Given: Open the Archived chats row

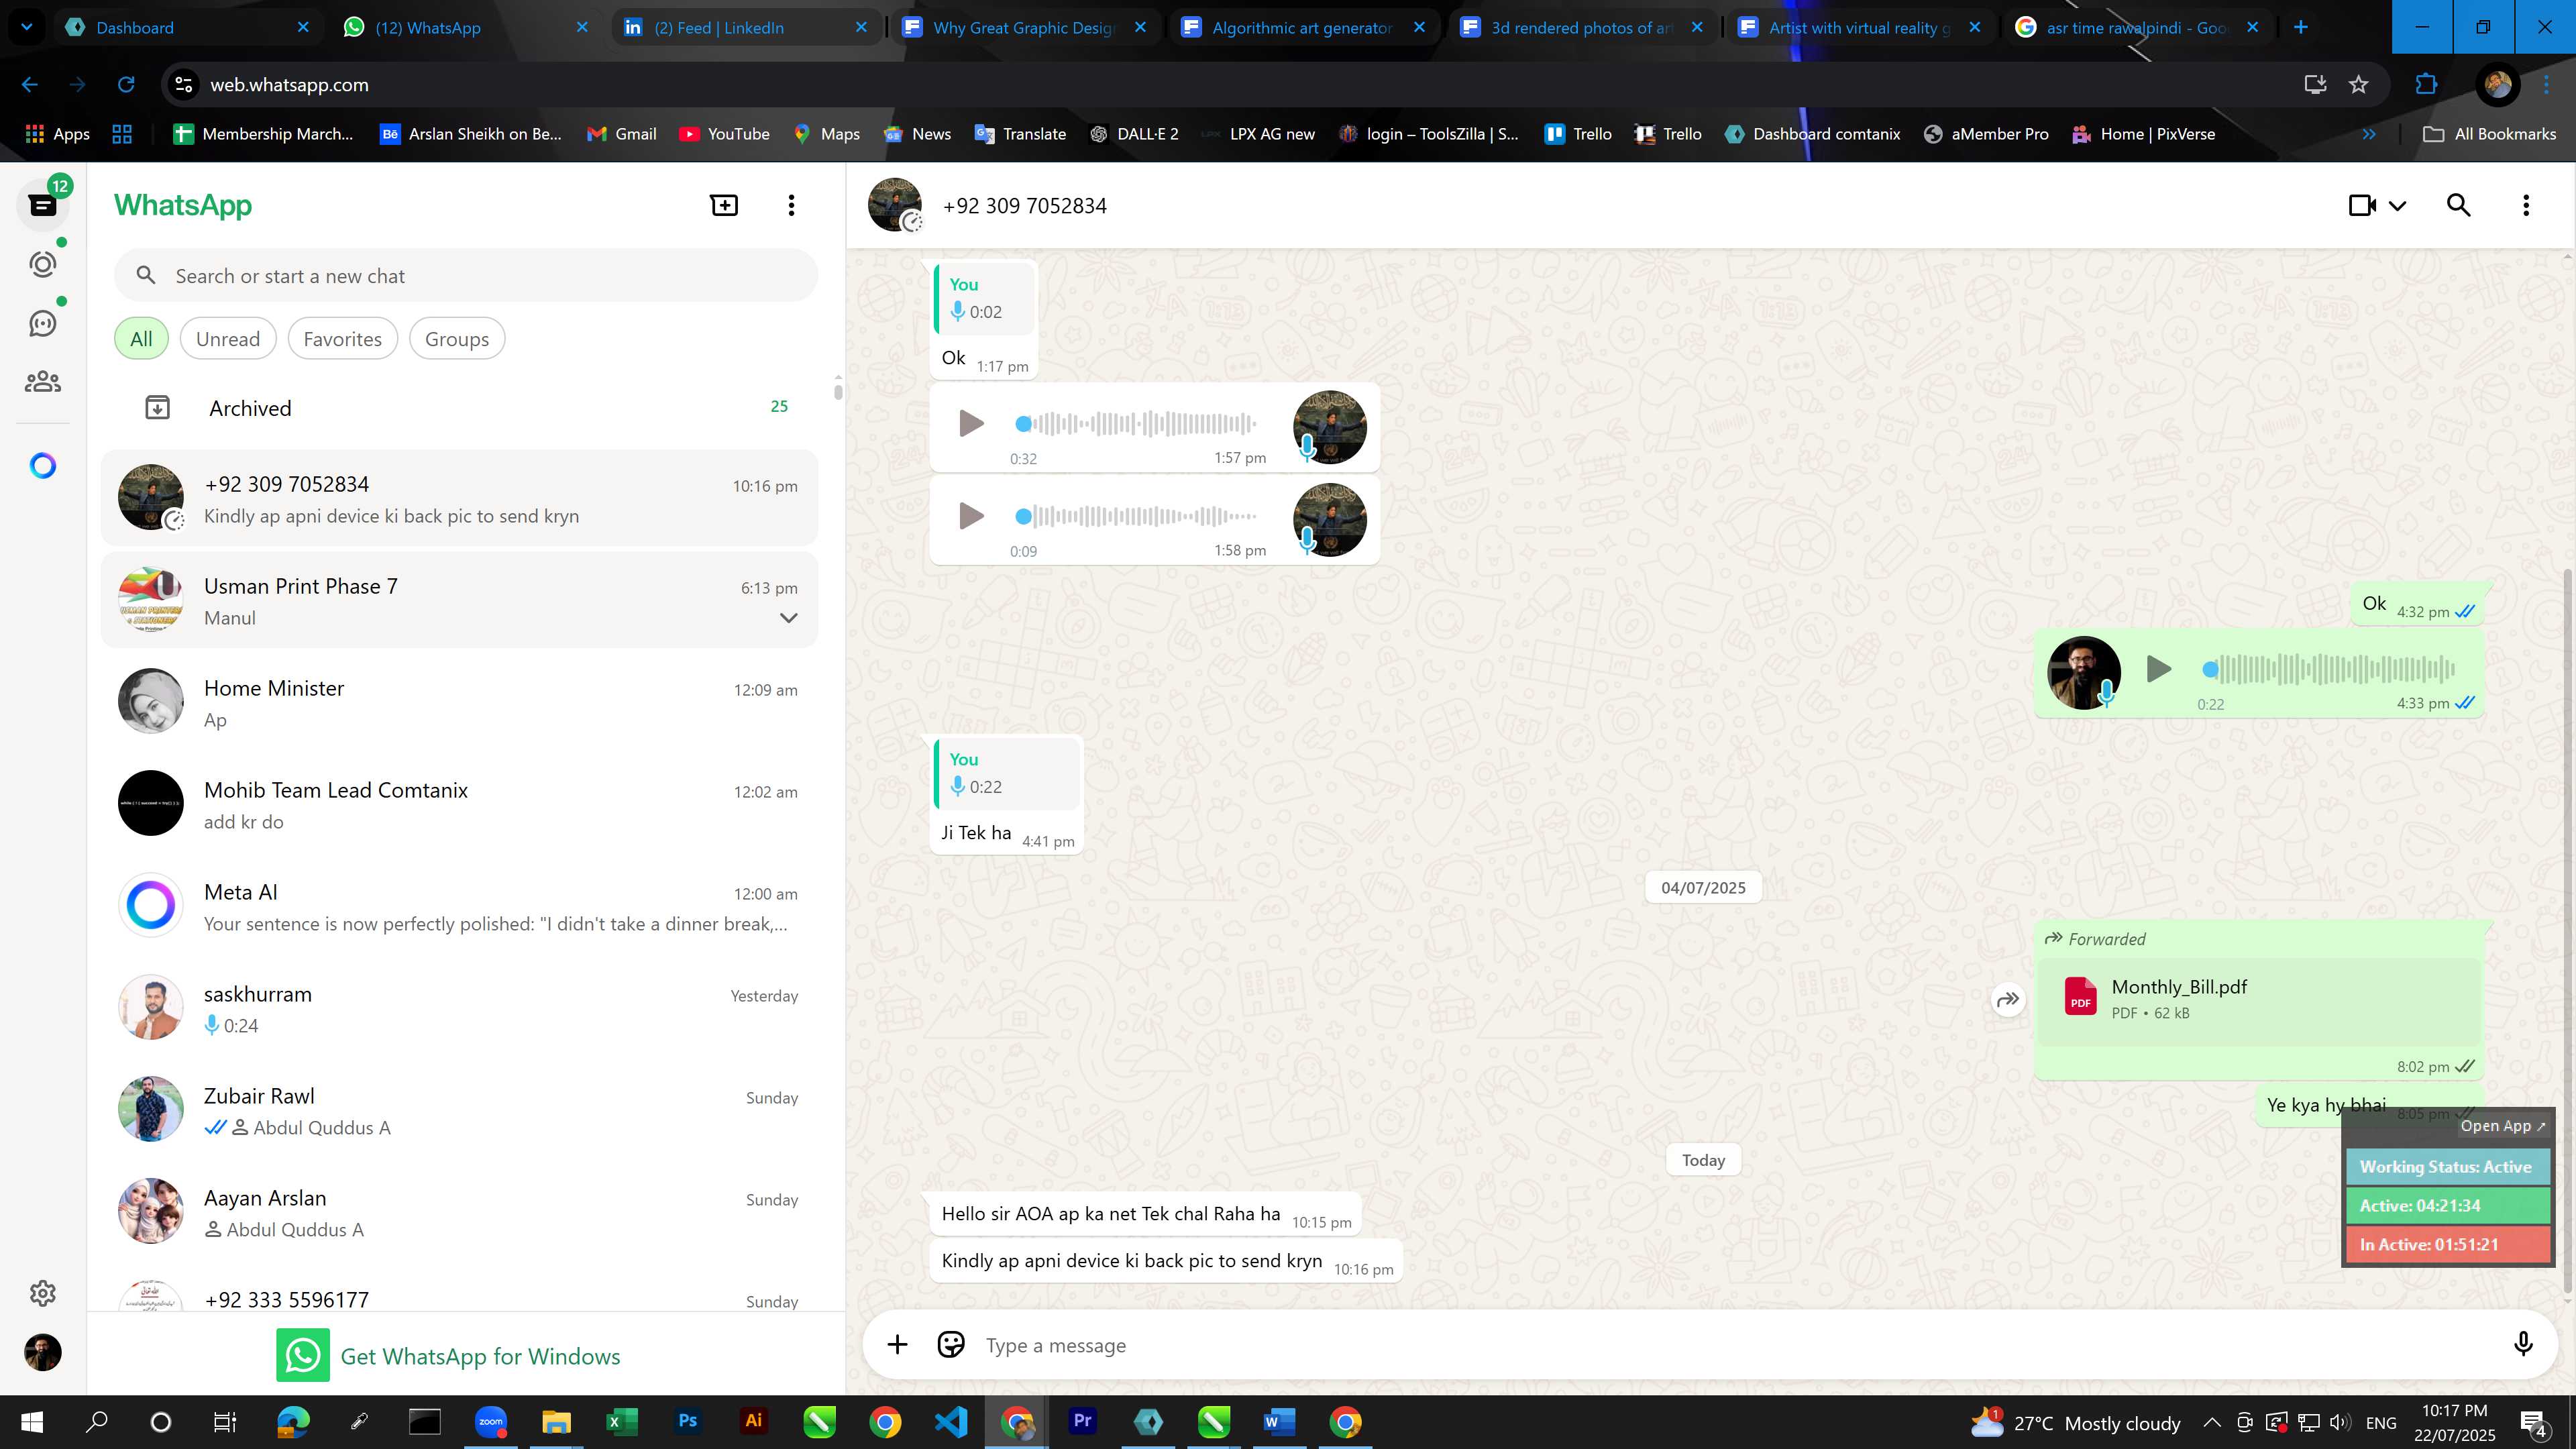Looking at the screenshot, I should (460, 407).
